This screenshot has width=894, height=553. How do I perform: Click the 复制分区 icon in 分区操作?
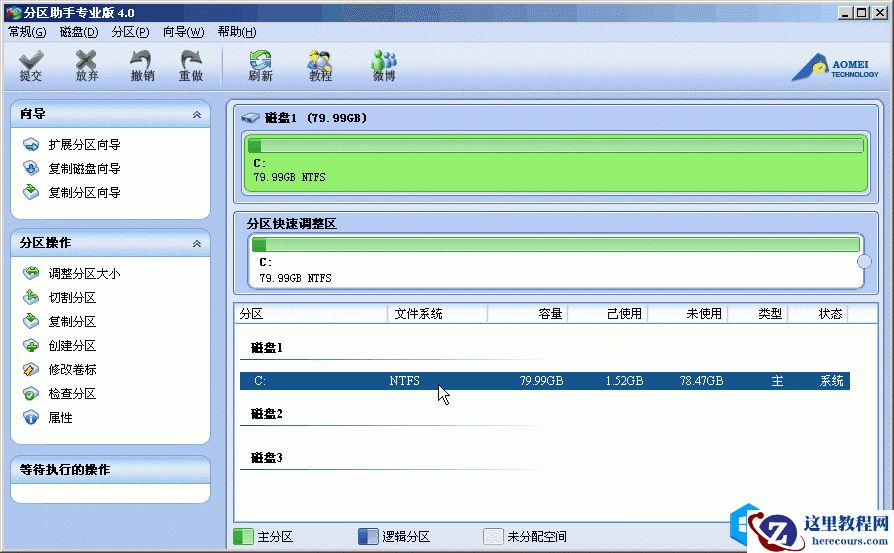click(31, 322)
